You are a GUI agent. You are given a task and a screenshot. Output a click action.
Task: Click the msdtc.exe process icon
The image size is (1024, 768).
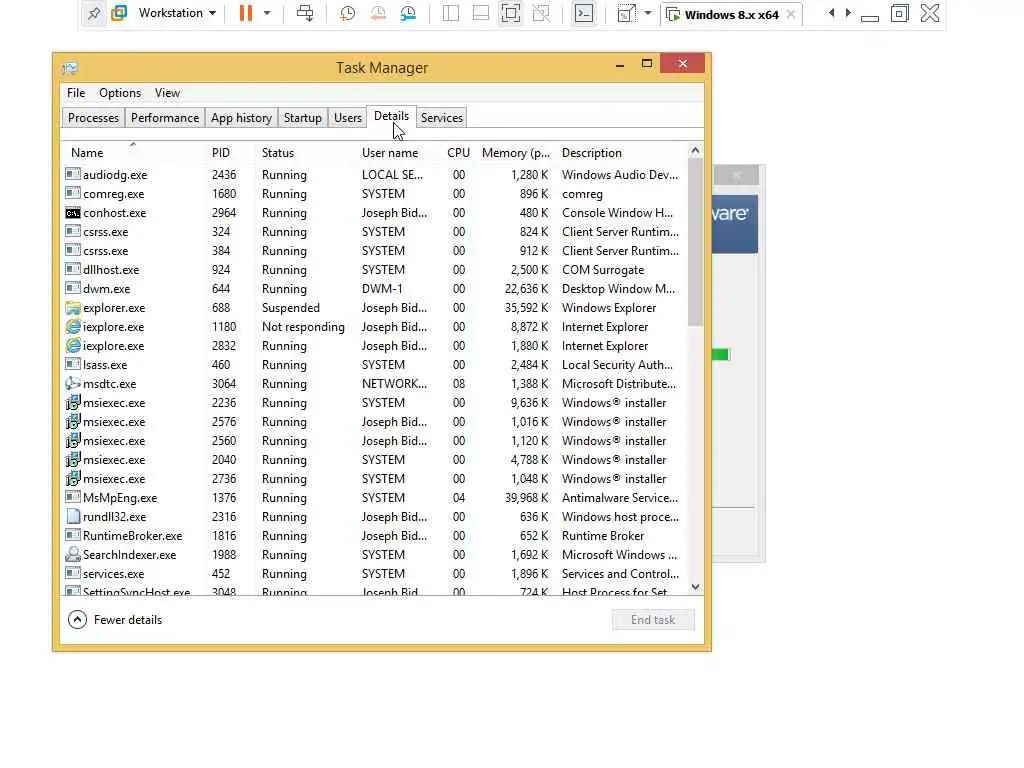tap(73, 383)
